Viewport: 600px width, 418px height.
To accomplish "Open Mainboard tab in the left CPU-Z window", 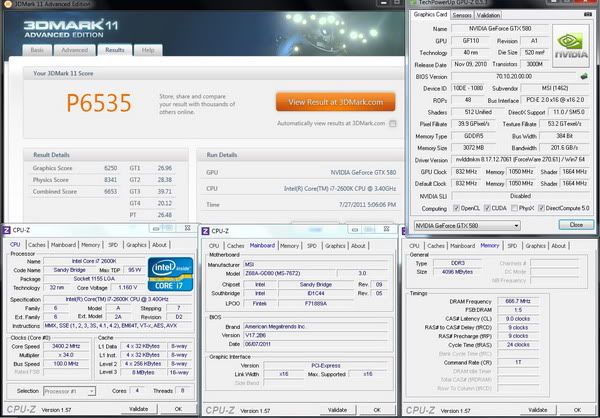I will tap(63, 245).
